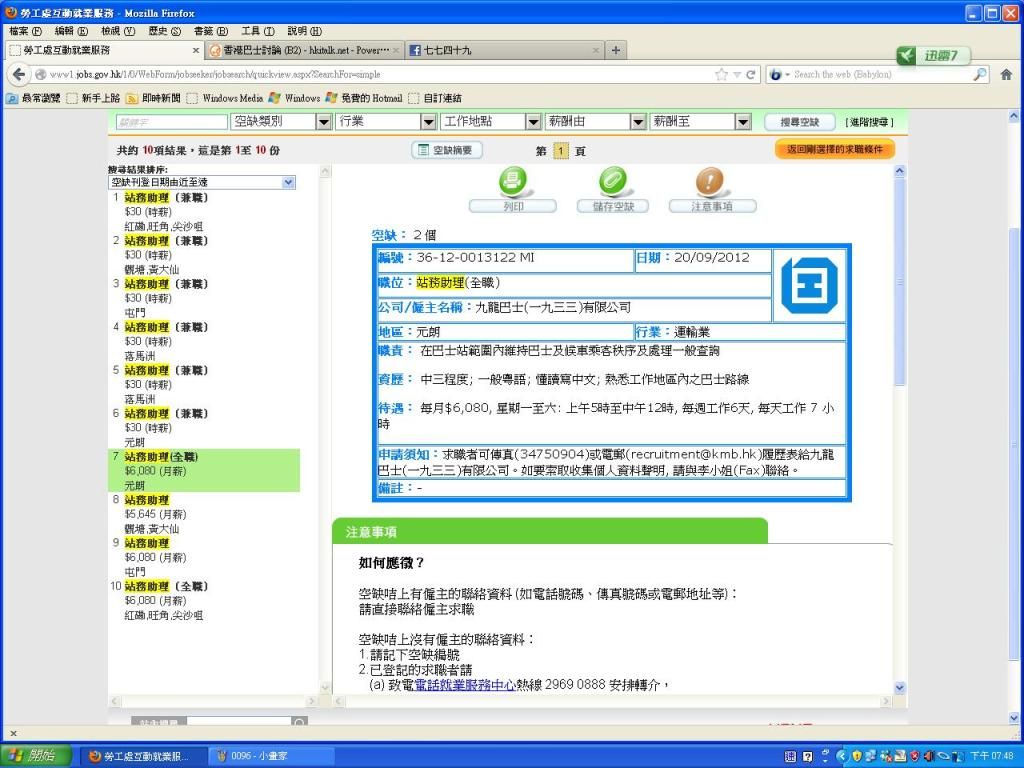Click the 迅雷7 toolbar icon

(933, 56)
